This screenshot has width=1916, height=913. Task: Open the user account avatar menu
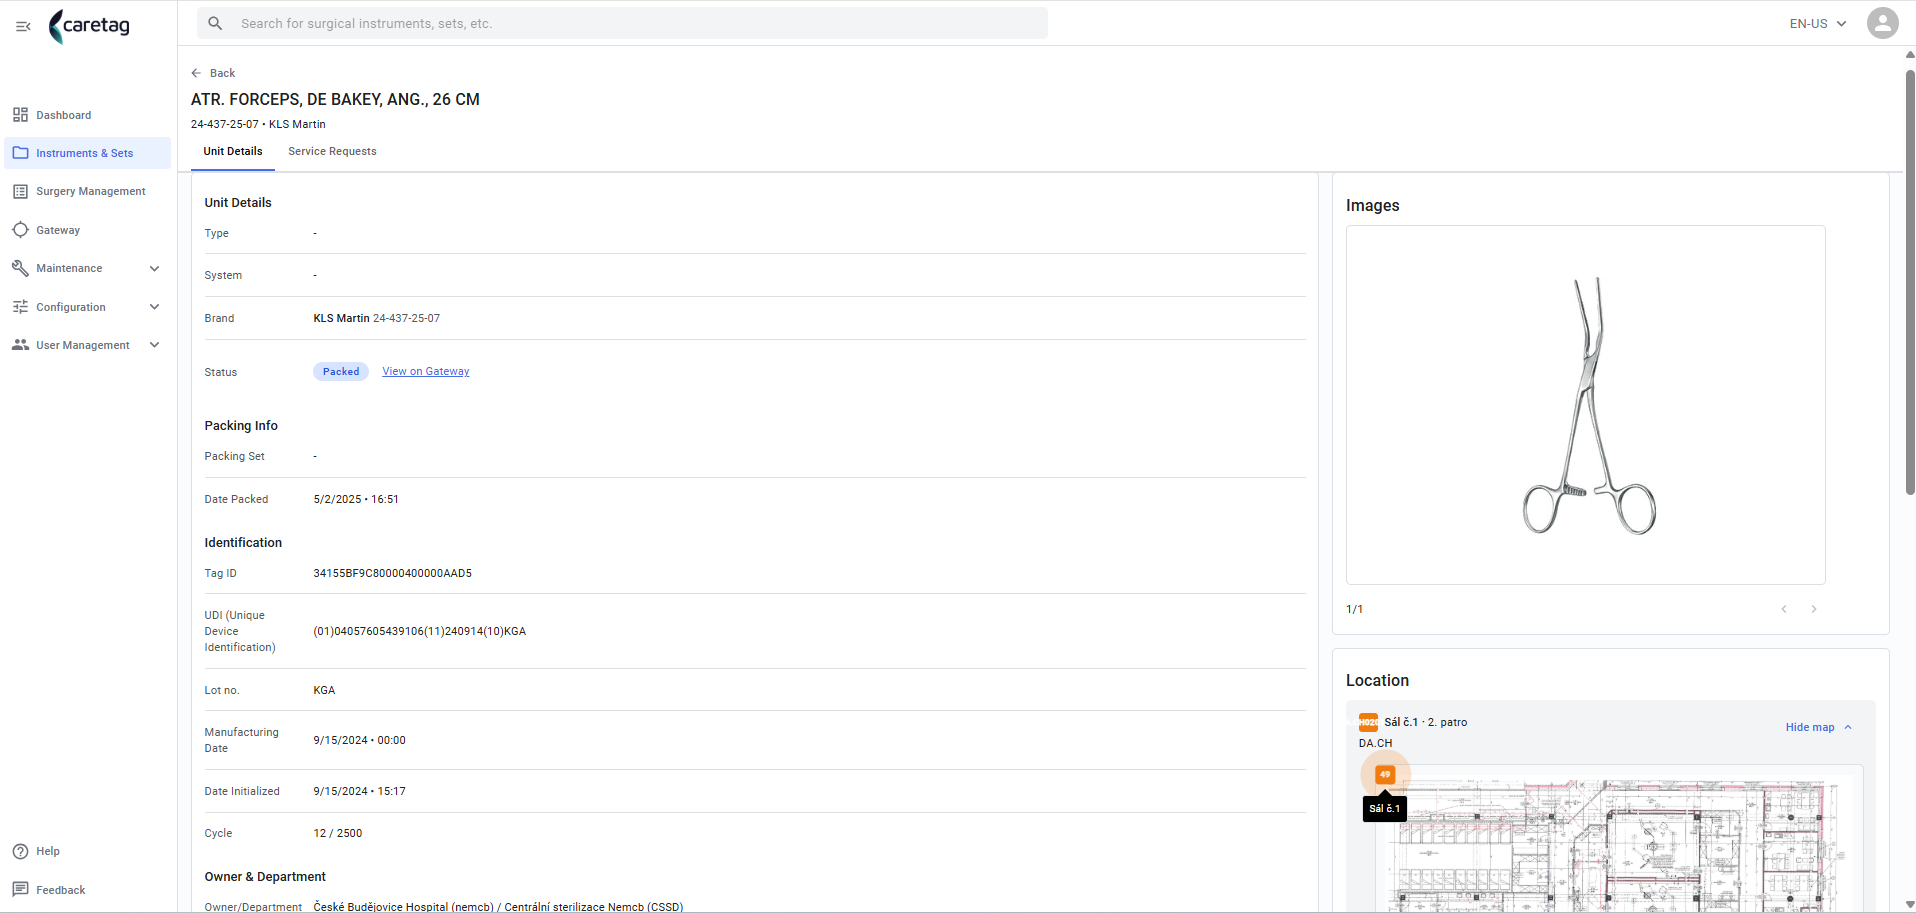pyautogui.click(x=1882, y=23)
